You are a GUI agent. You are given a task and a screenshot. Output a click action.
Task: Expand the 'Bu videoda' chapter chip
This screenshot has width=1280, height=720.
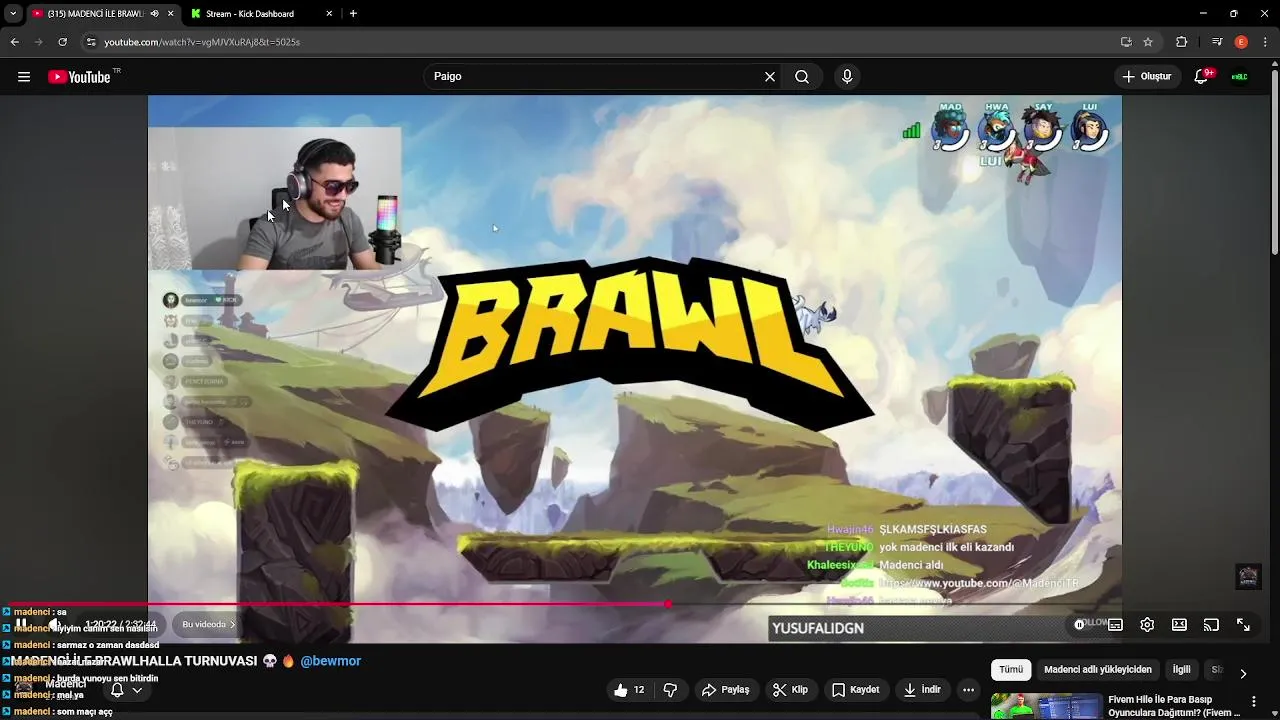pyautogui.click(x=208, y=624)
